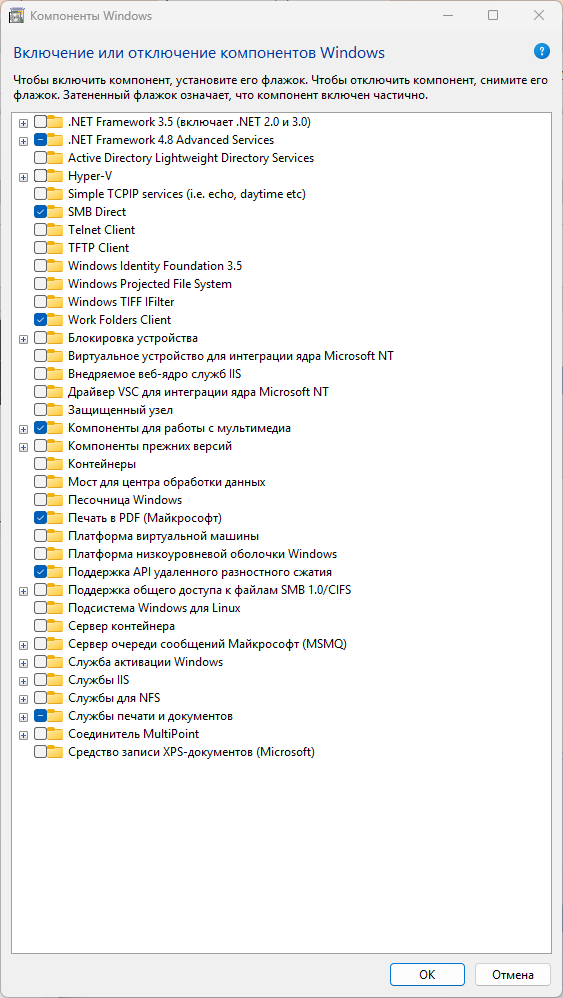The width and height of the screenshot is (563, 998).
Task: Click the Песочница Windows folder icon
Action: tap(55, 500)
